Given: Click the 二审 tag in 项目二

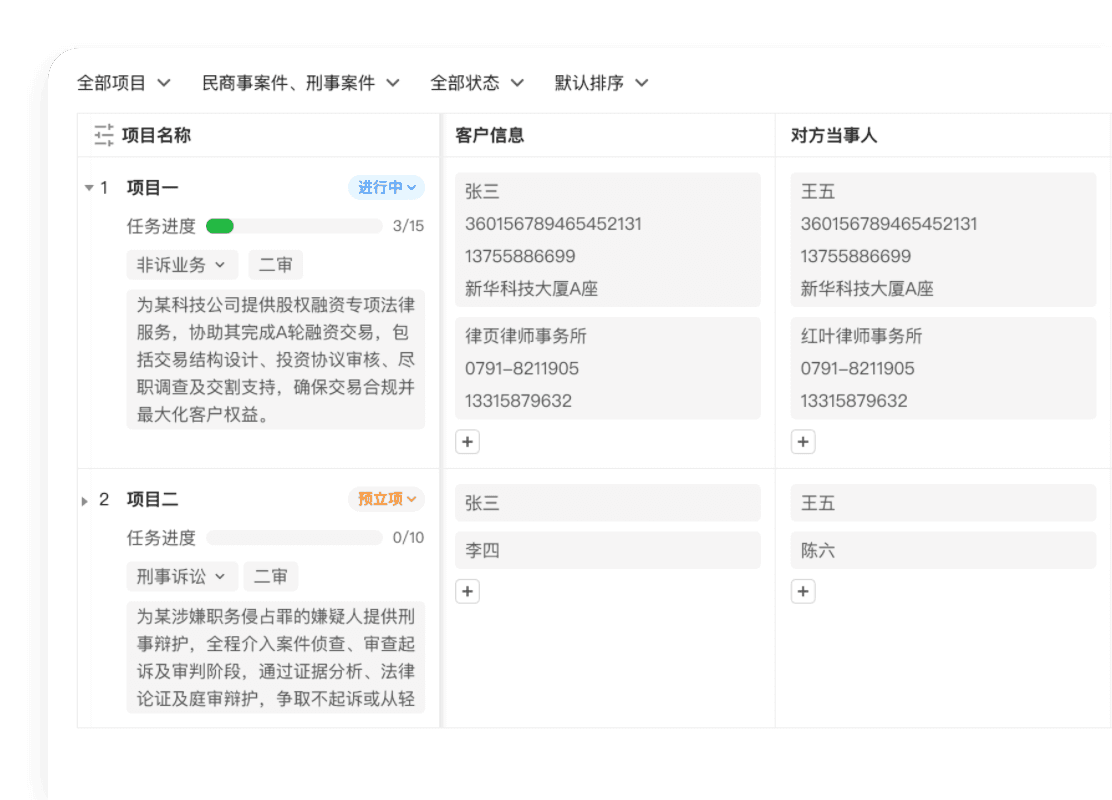Looking at the screenshot, I should [270, 577].
